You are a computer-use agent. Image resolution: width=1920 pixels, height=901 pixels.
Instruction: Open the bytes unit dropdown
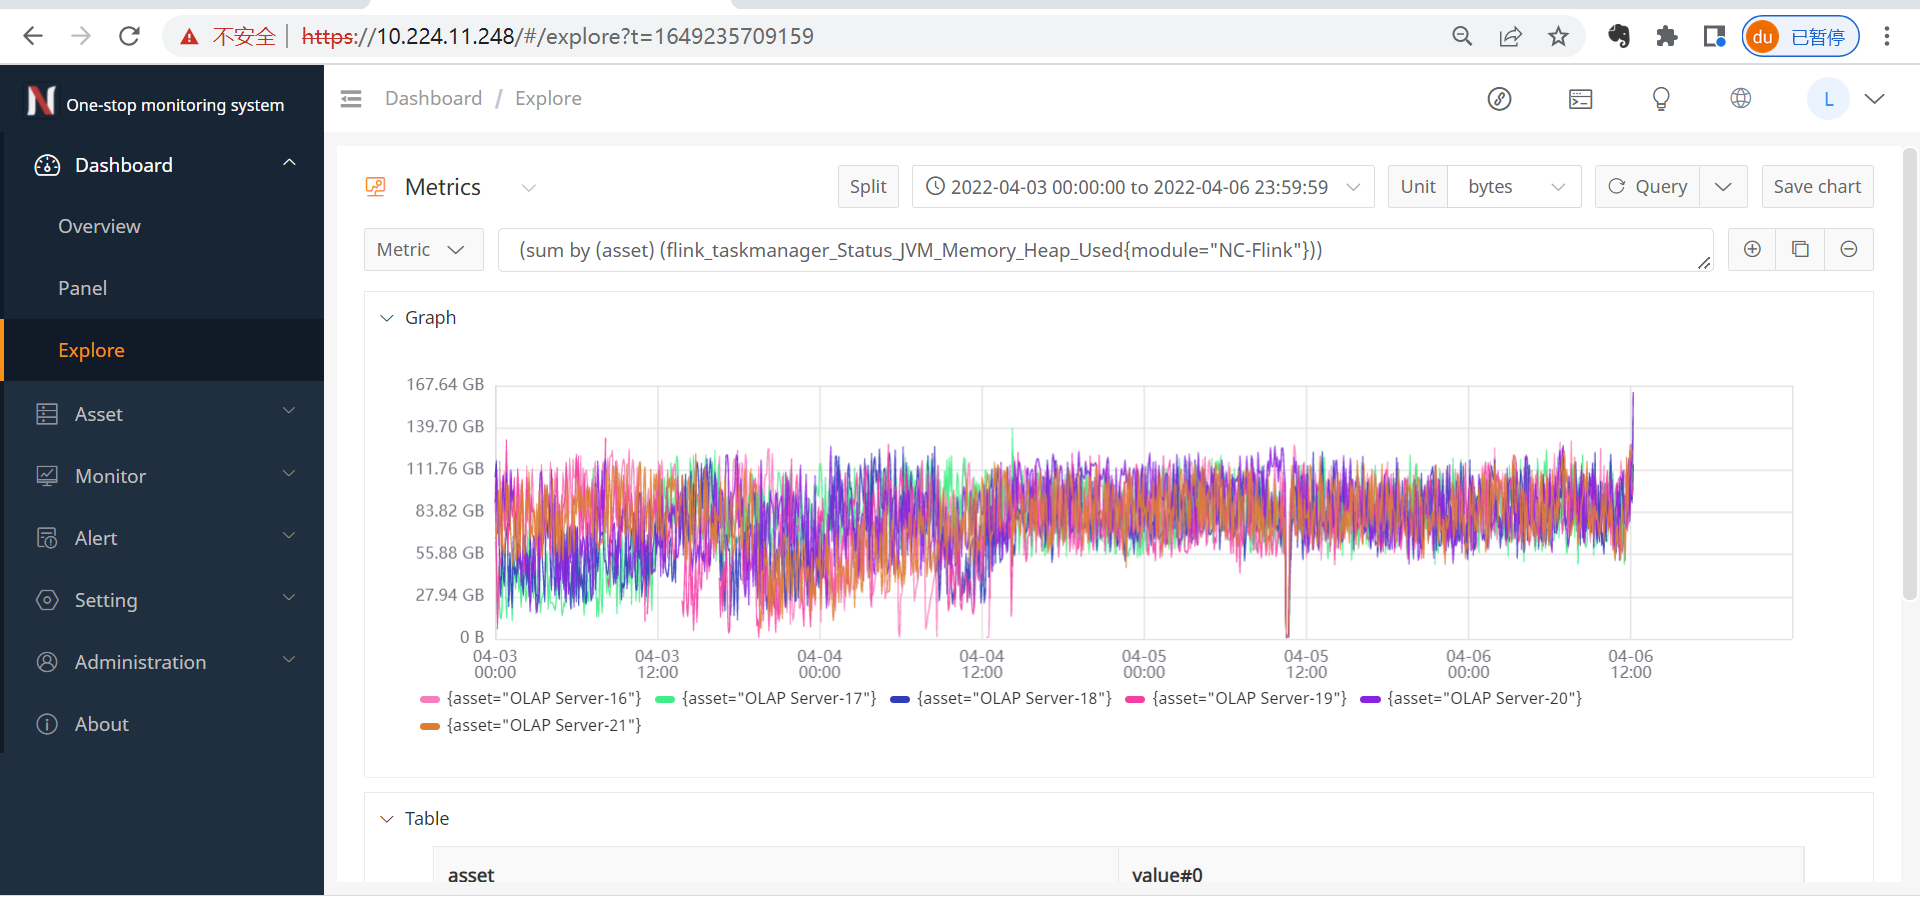[x=1514, y=187]
